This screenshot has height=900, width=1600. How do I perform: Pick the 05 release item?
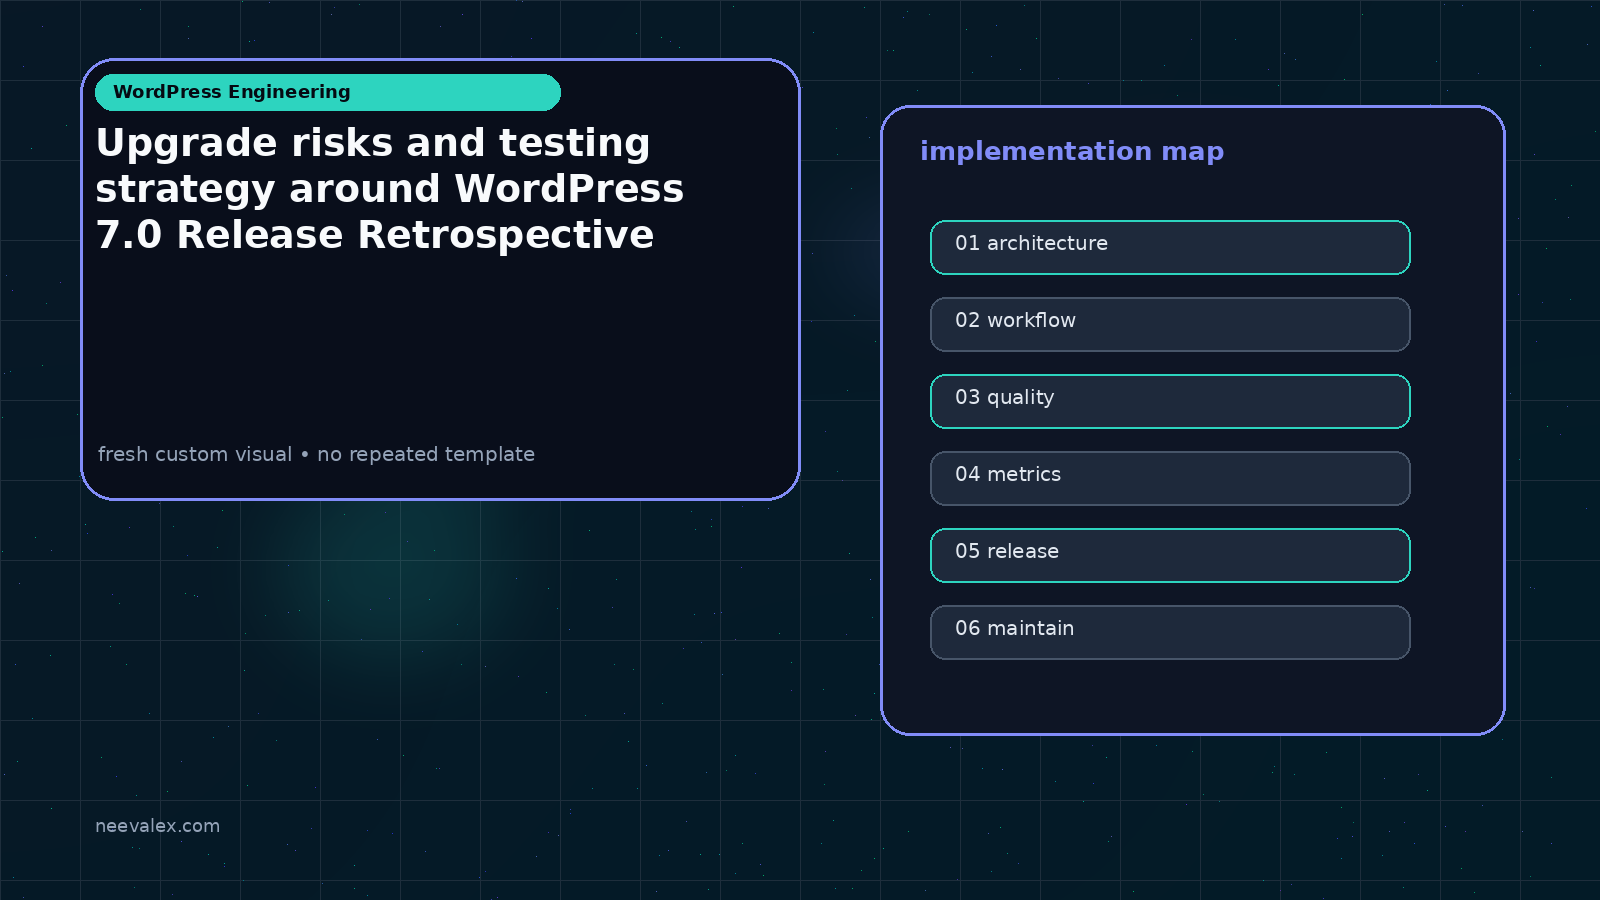[x=1170, y=555]
